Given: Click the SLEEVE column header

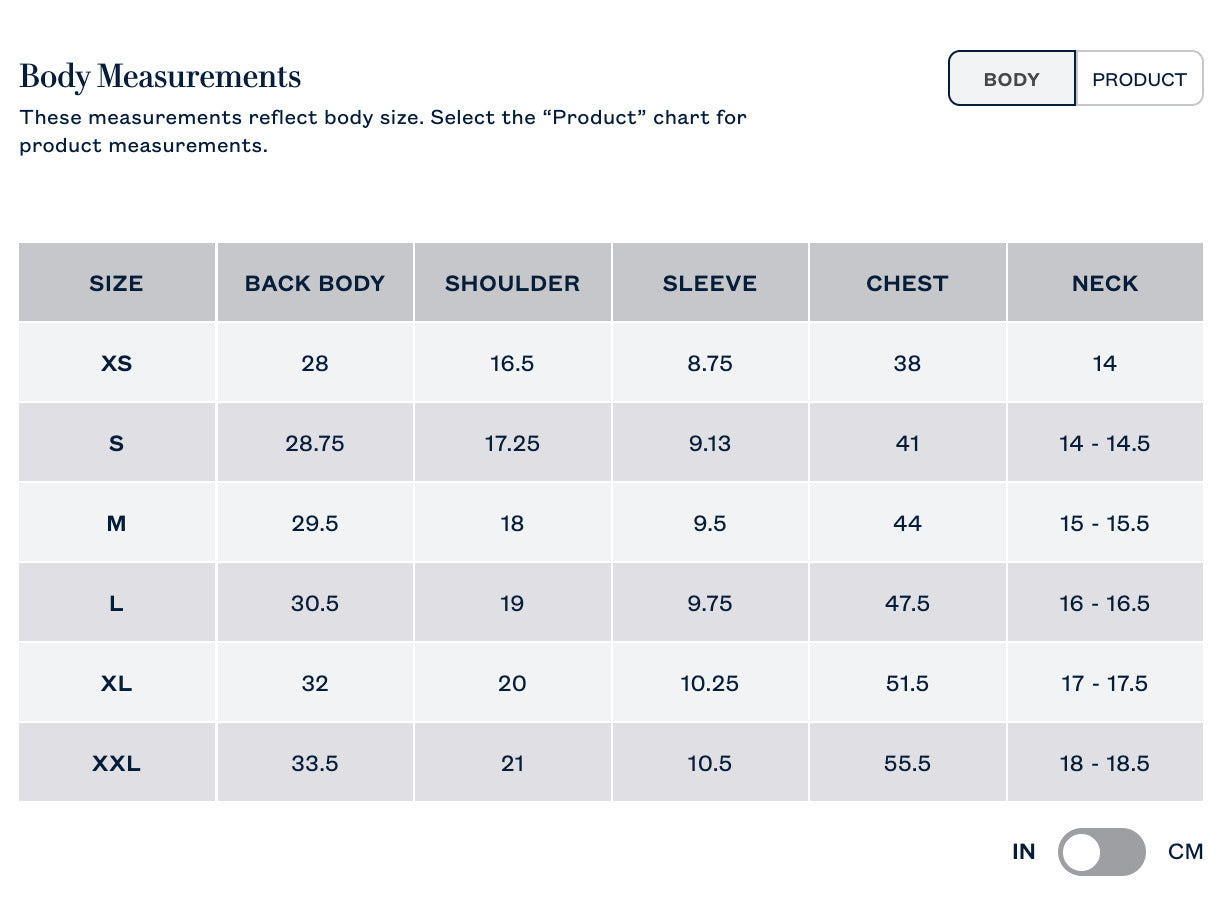Looking at the screenshot, I should tap(709, 283).
